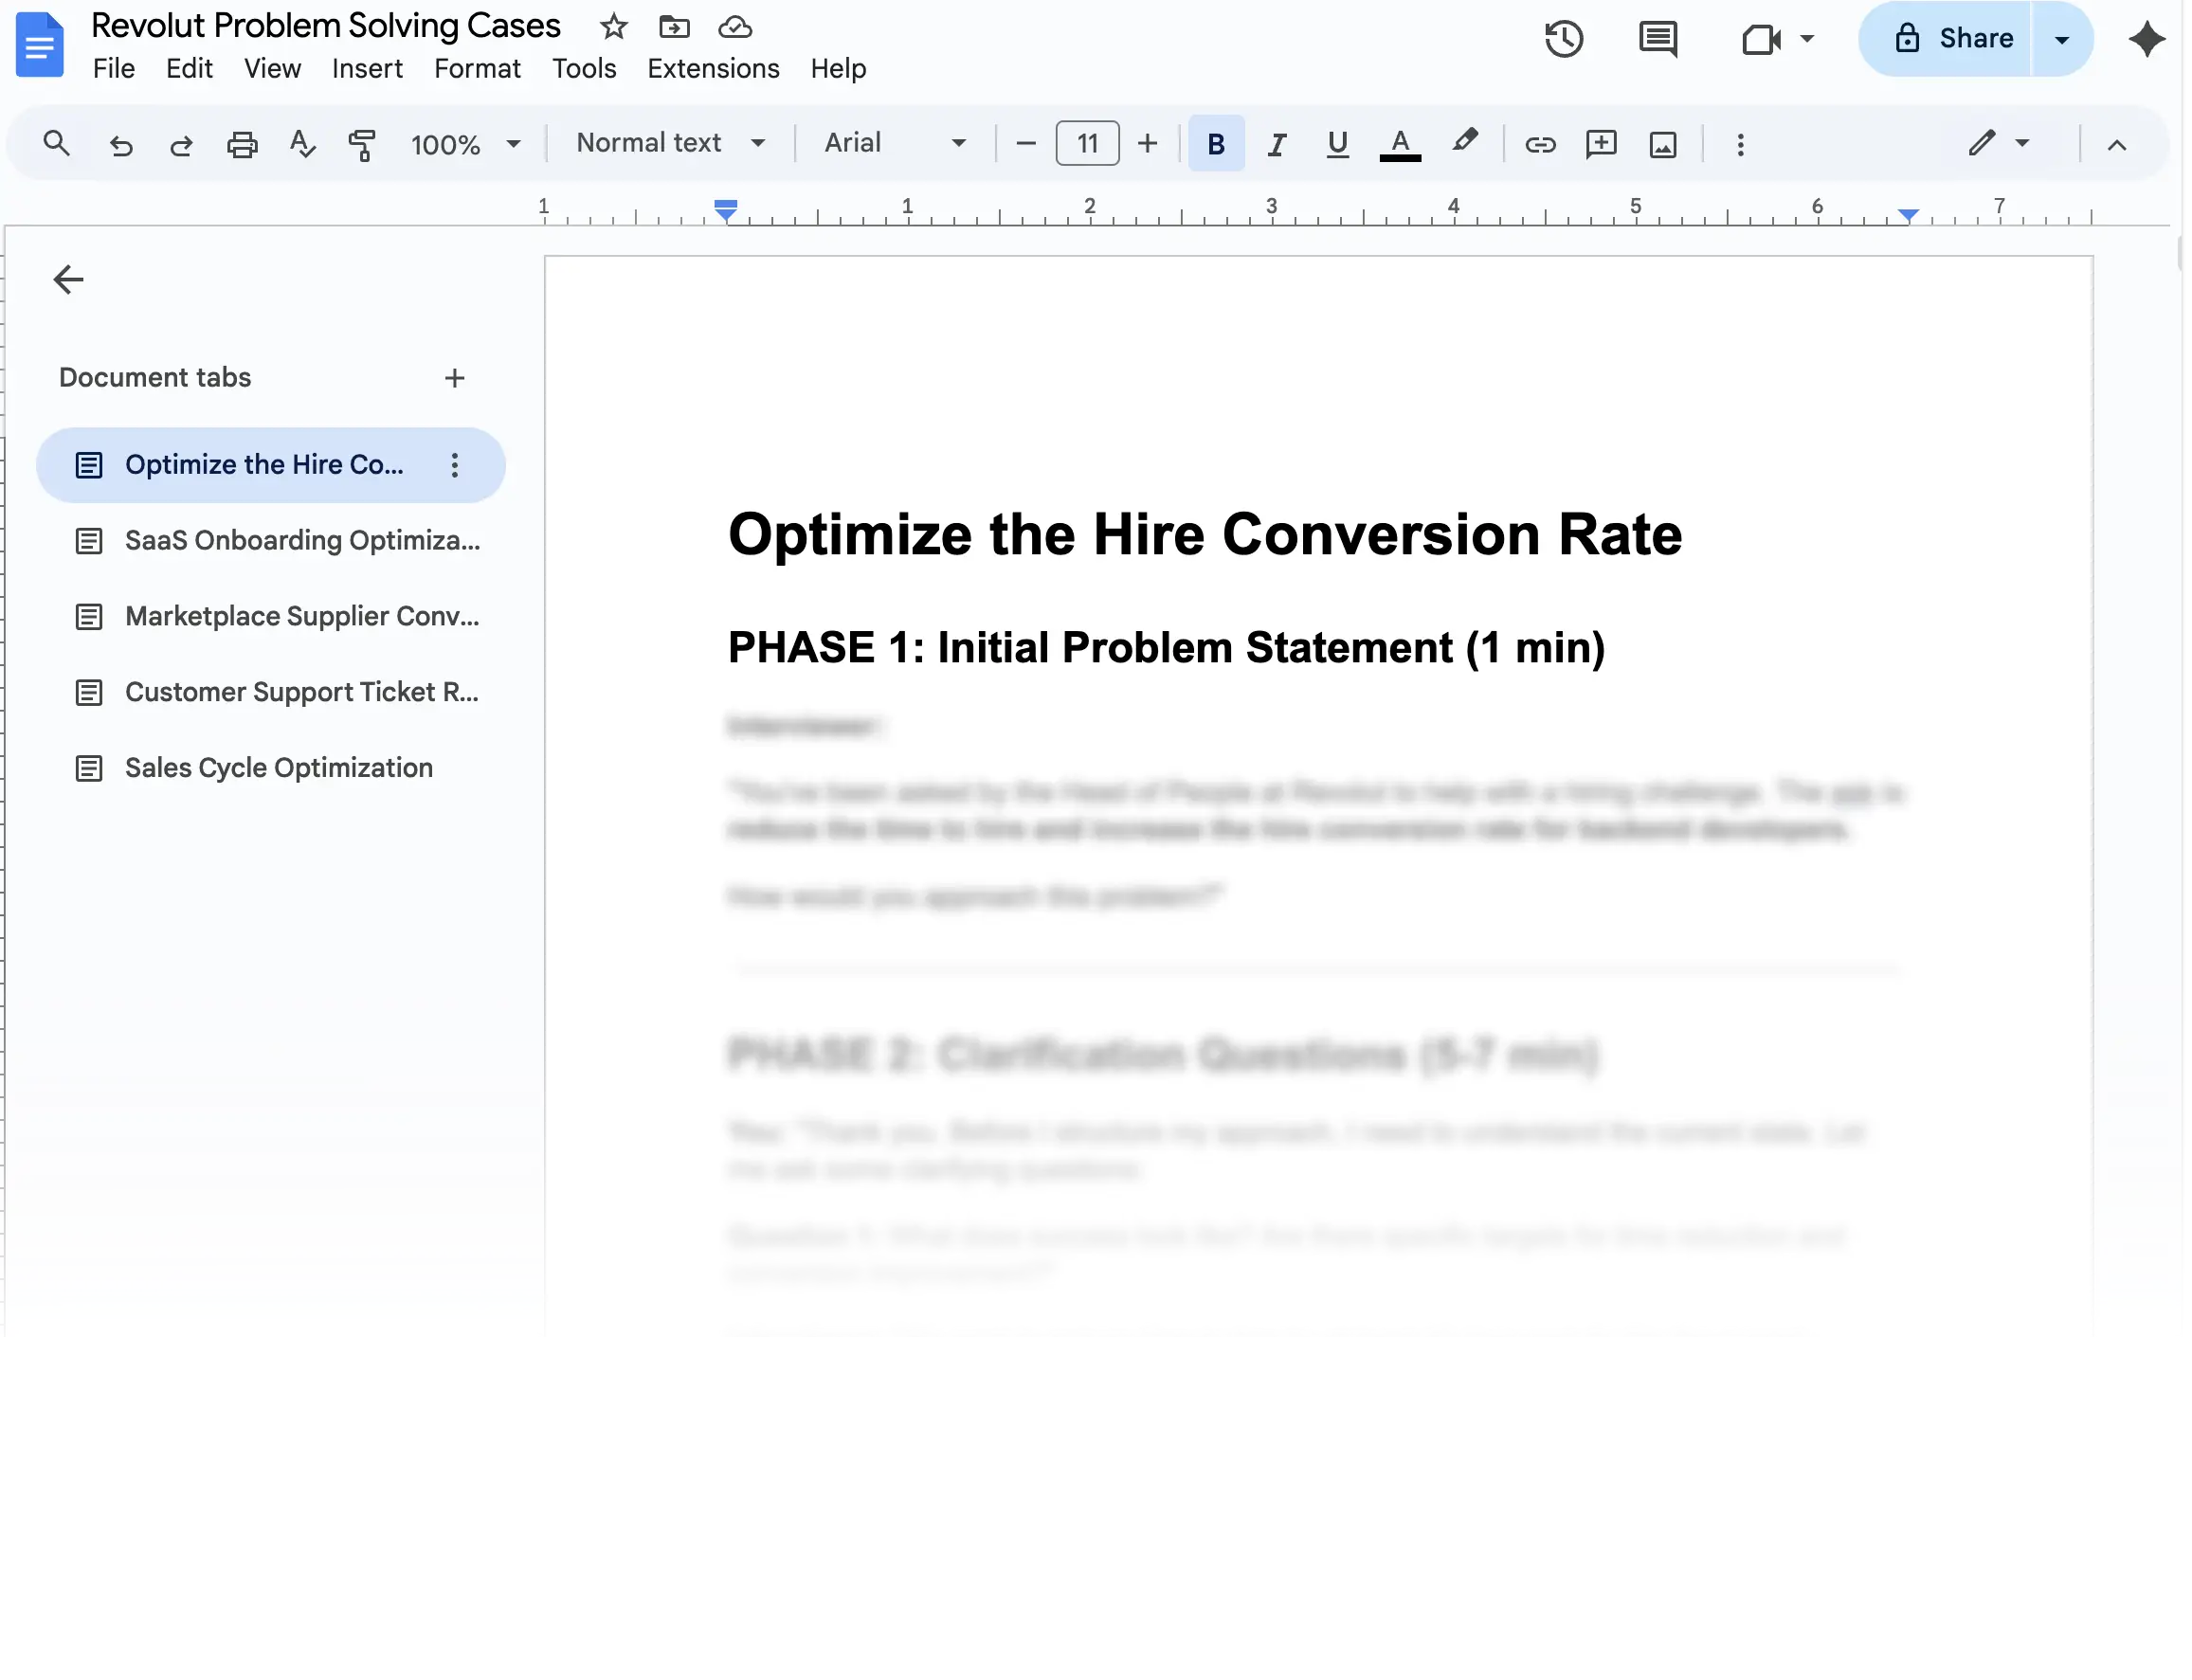Expand the Share options arrow
This screenshot has height=1680, width=2192.
tap(2062, 39)
